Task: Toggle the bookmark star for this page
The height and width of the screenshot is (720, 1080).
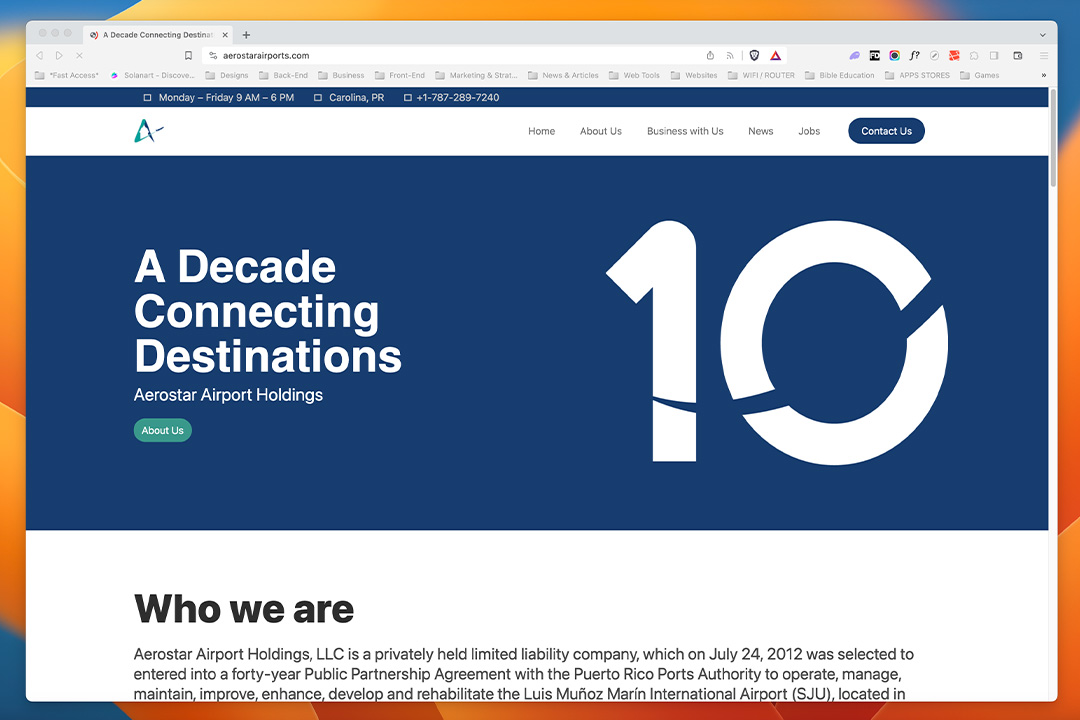Action: click(189, 55)
